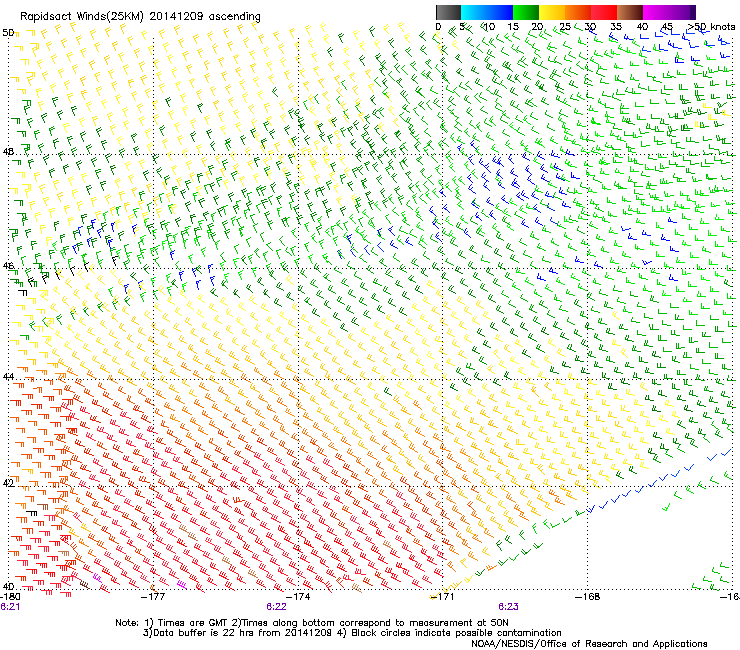Click the latitude axis label 42
Viewport: 740px width, 650px height.
[8, 483]
